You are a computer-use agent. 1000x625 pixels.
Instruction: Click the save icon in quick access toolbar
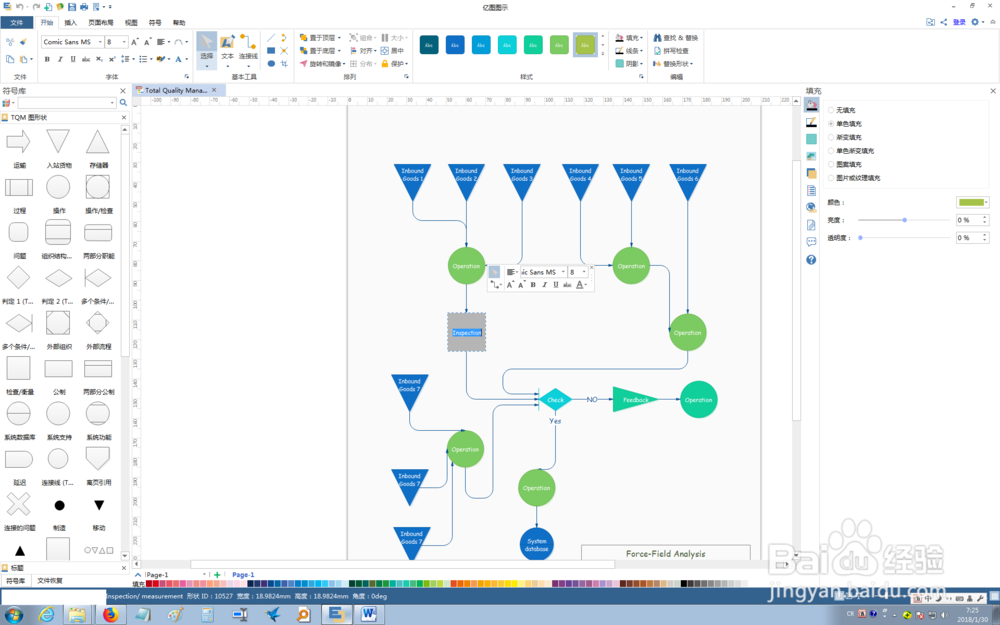72,6
